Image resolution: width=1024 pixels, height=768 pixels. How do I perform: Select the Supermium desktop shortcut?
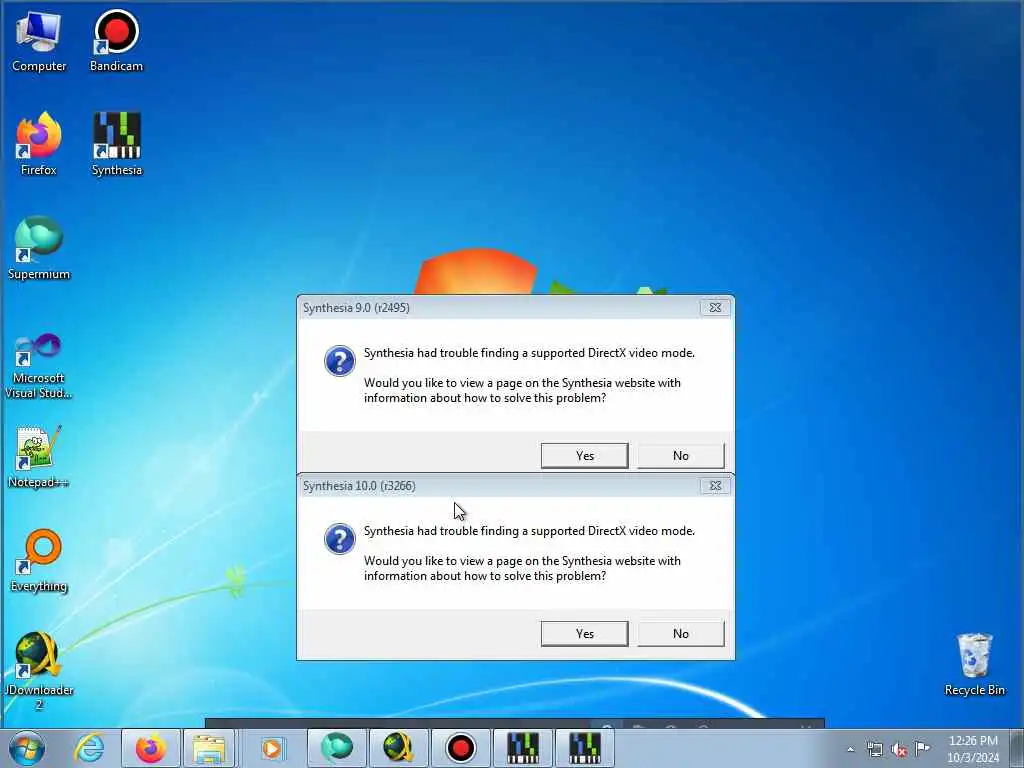coord(39,248)
